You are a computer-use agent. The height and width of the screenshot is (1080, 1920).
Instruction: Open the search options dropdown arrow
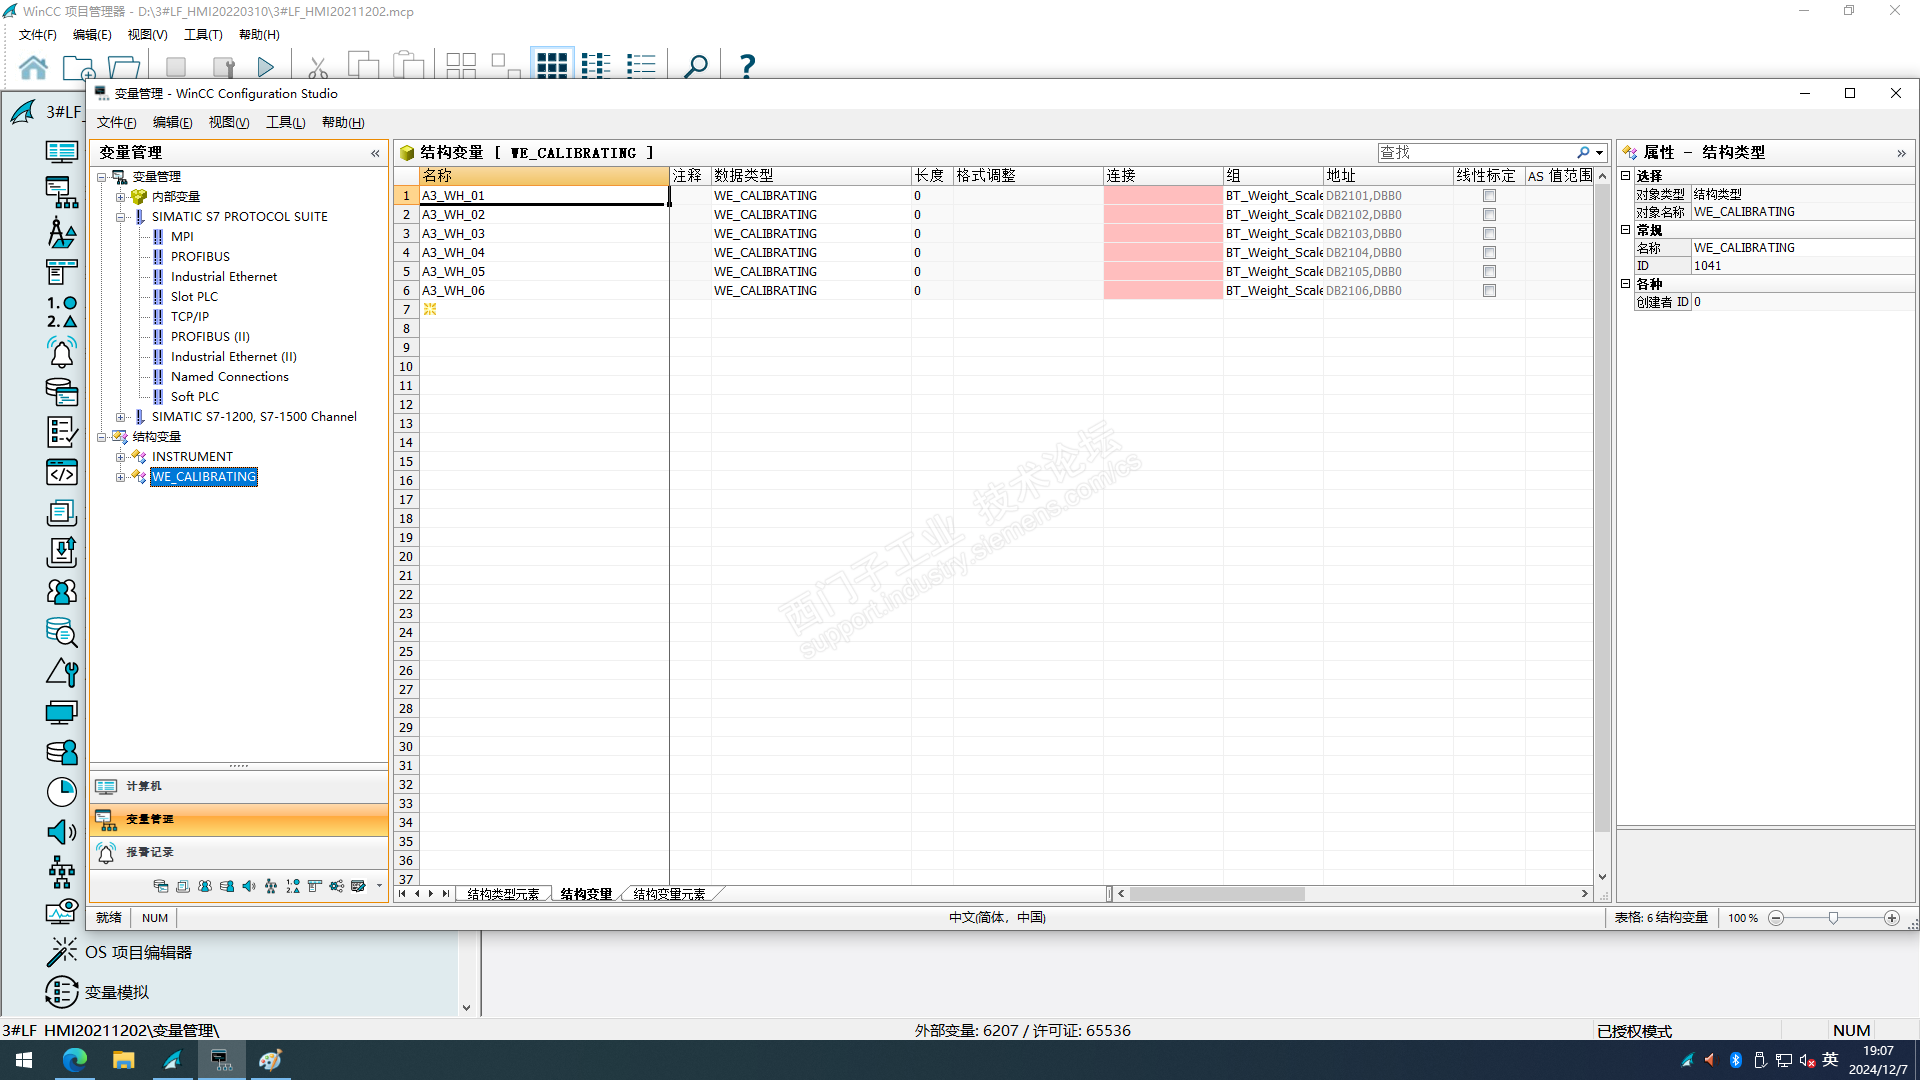tap(1600, 153)
